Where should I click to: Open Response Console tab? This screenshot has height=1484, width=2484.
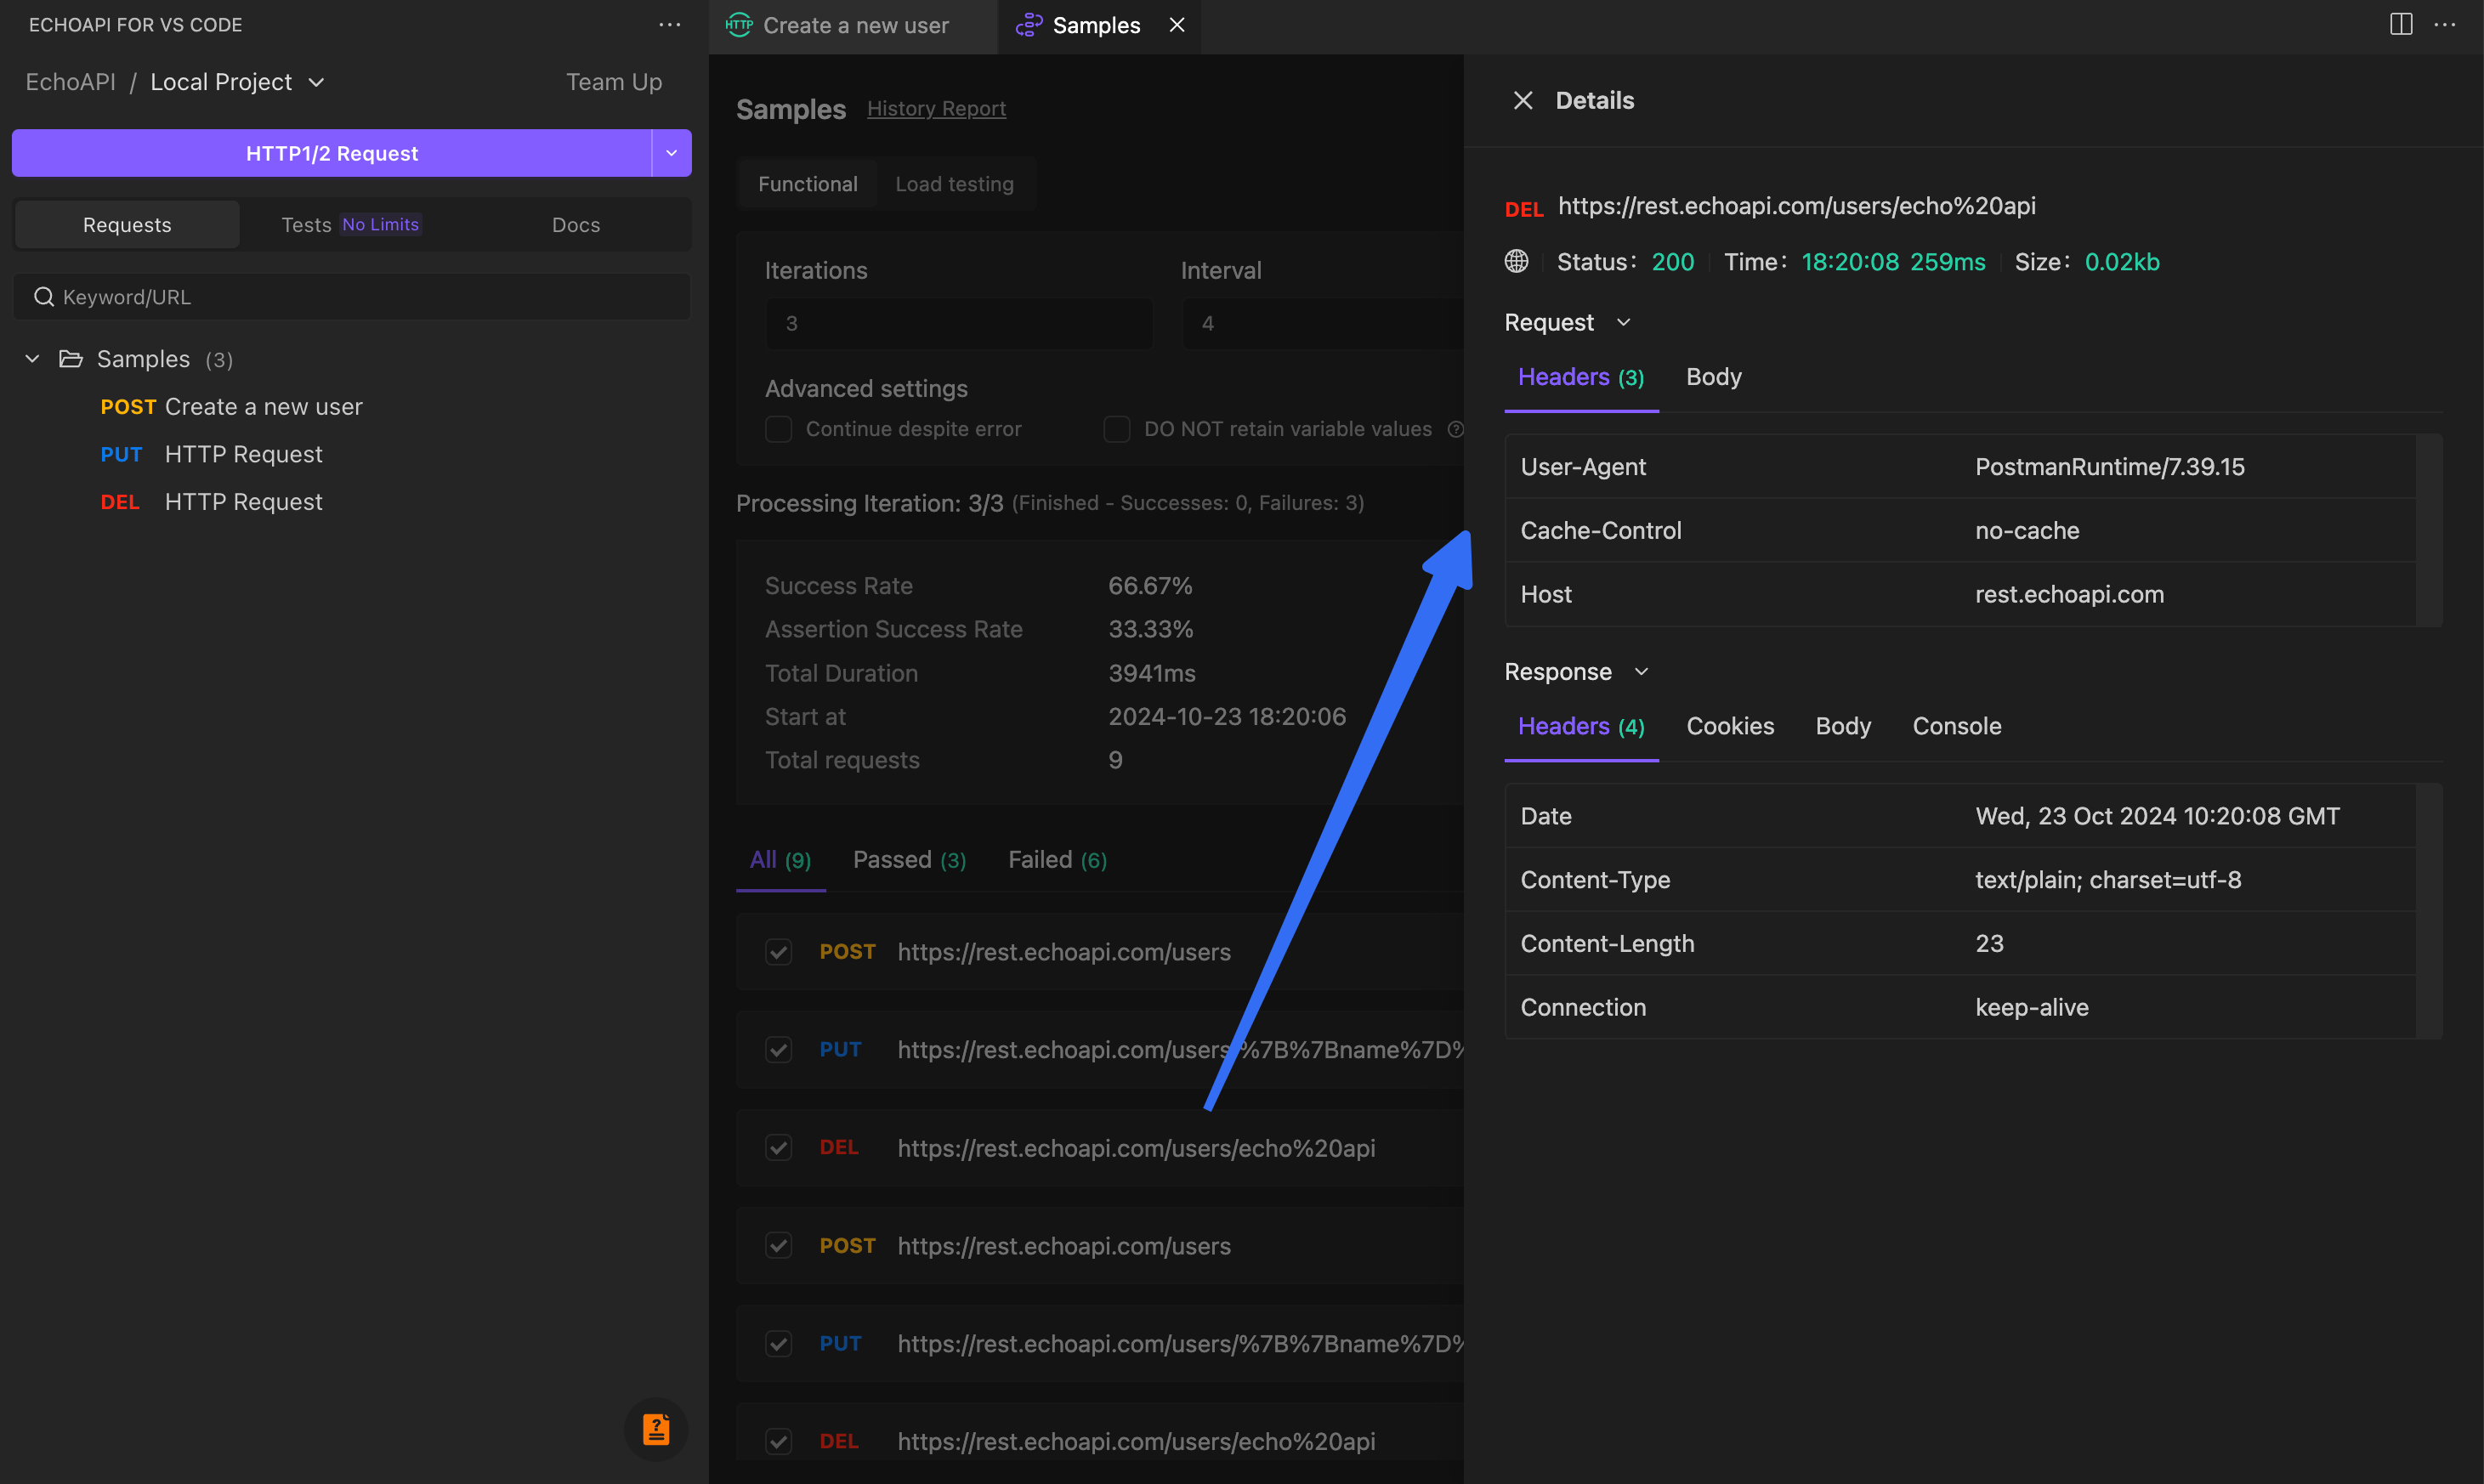[x=1957, y=726]
